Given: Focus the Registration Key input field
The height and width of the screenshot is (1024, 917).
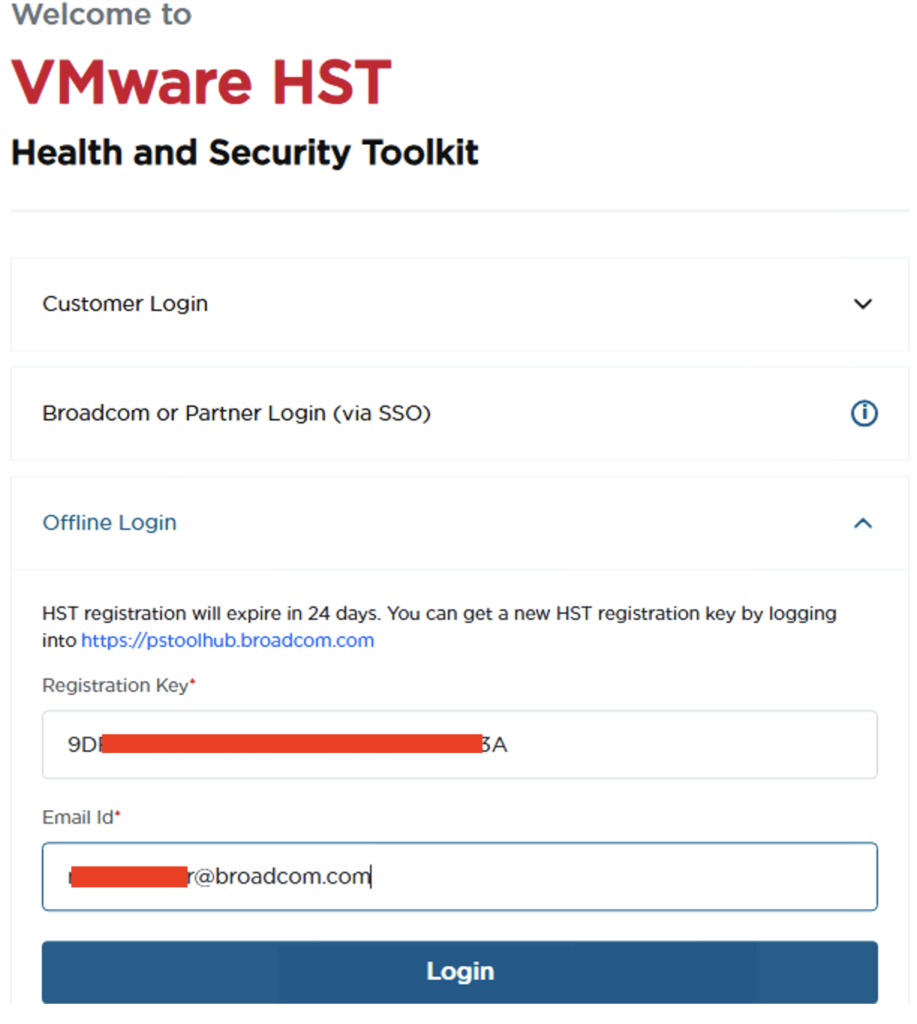Looking at the screenshot, I should 680,744.
